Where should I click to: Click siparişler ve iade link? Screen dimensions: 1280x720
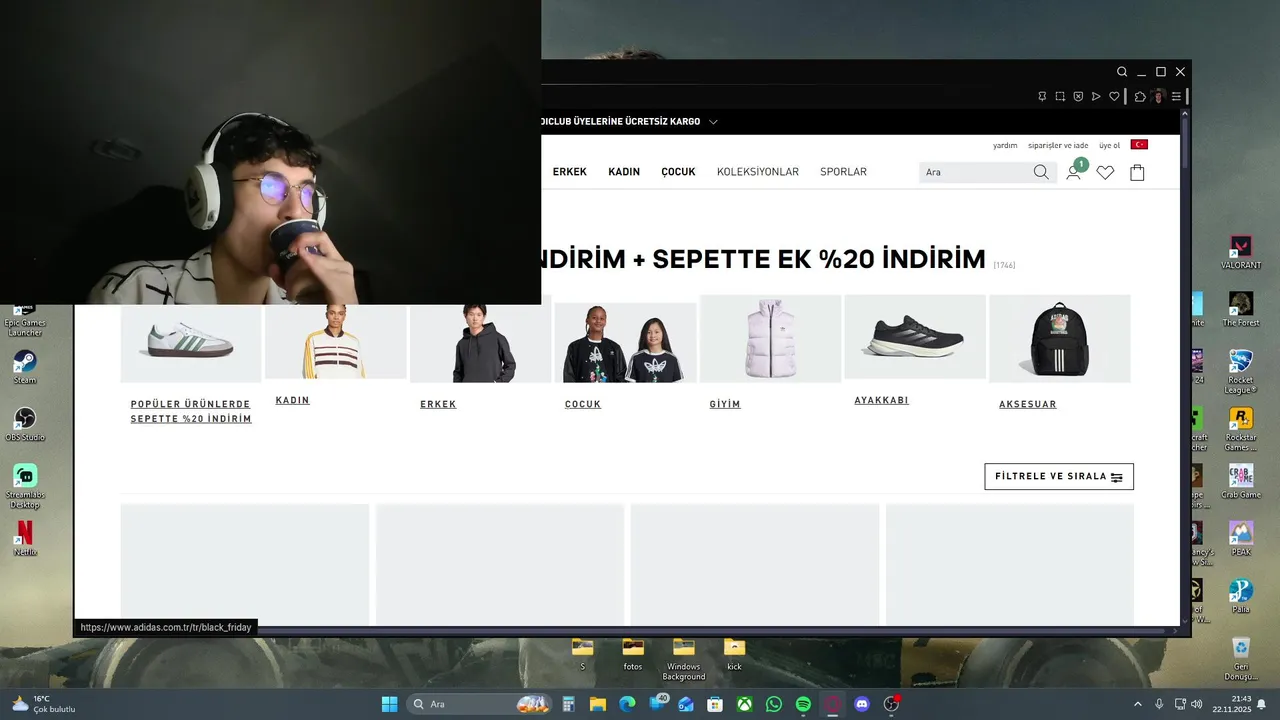coord(1058,145)
